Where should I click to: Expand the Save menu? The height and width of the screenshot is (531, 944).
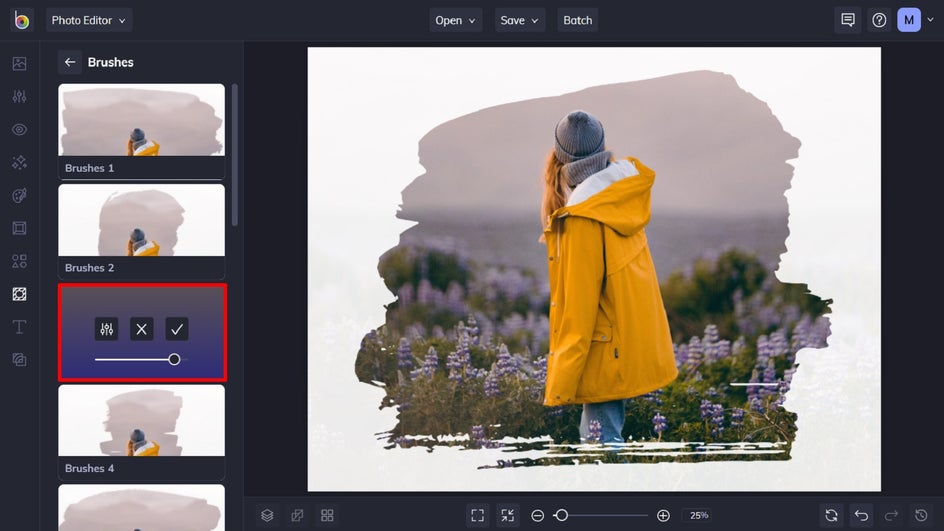click(520, 20)
